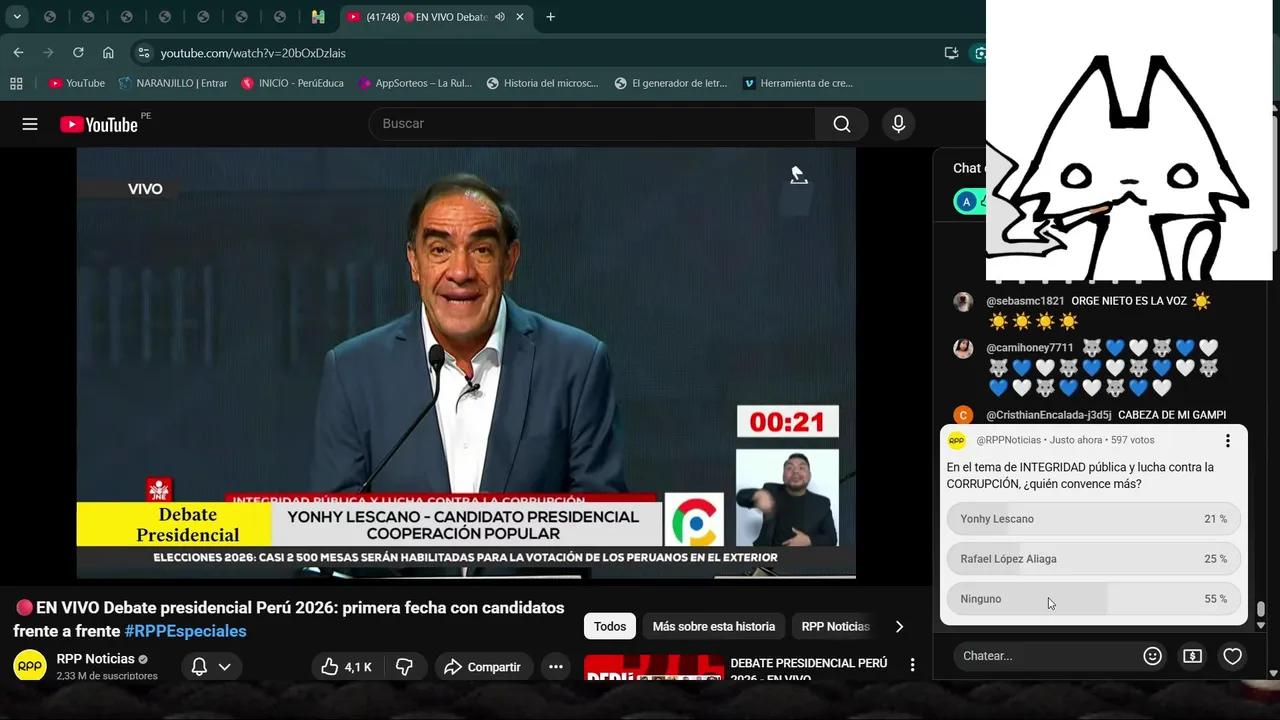Go back to the previous page
1280x720 pixels.
point(18,53)
